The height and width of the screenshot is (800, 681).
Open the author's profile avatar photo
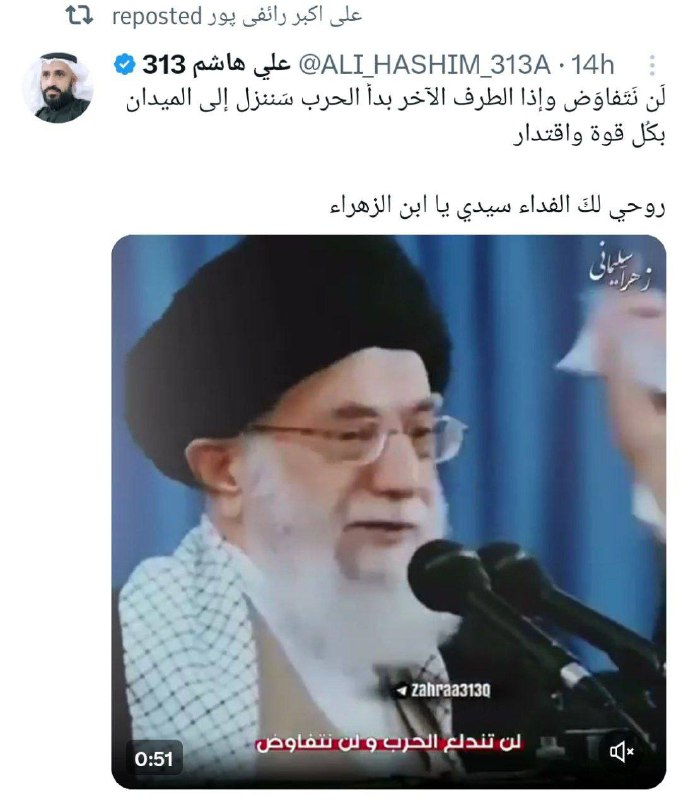(57, 87)
